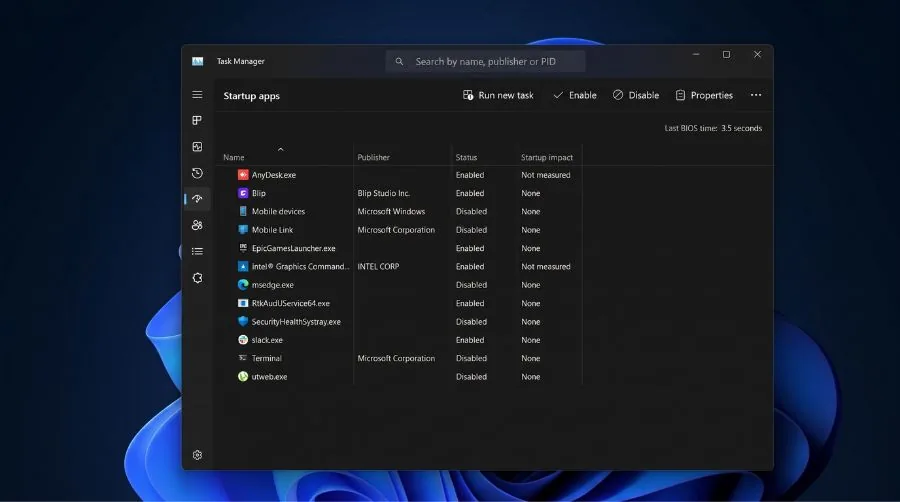Click INTEL CORP publisher cell

(378, 266)
